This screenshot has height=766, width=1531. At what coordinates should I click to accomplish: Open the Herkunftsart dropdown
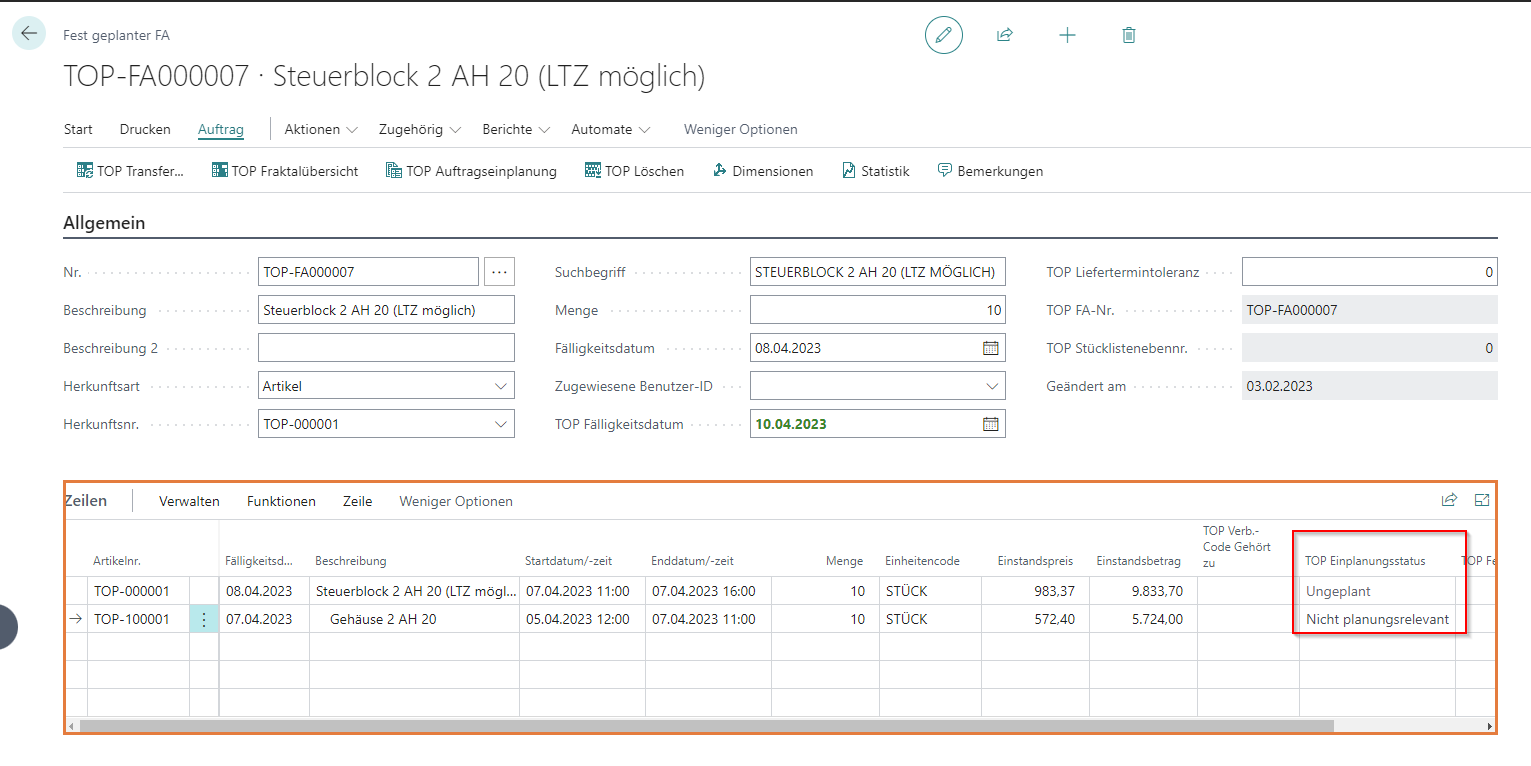(500, 386)
